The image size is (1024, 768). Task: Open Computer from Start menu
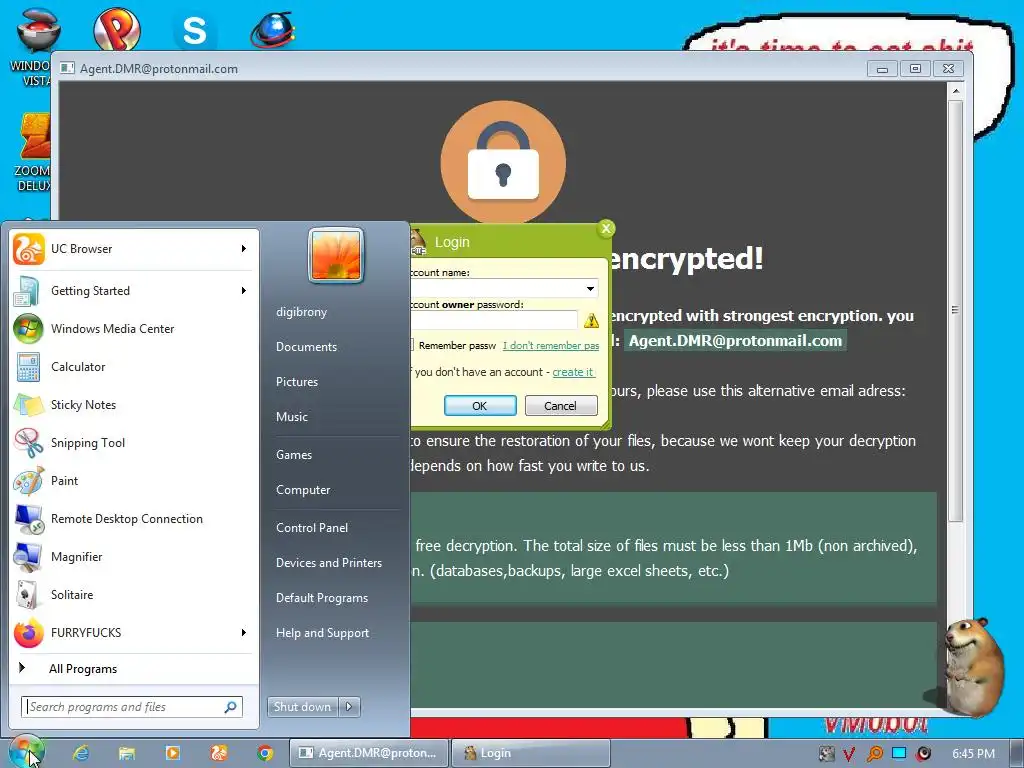(303, 490)
